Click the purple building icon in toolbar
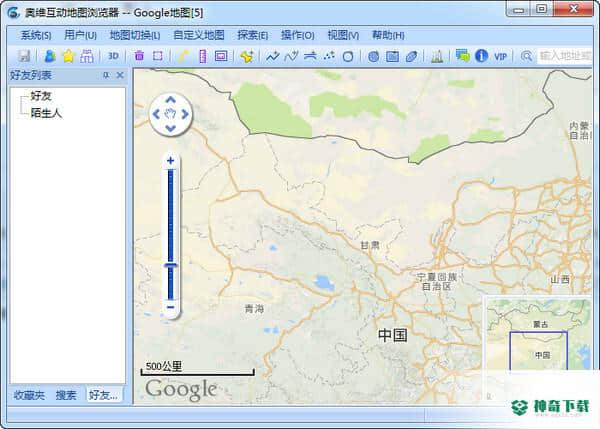The width and height of the screenshot is (600, 429). pyautogui.click(x=87, y=56)
